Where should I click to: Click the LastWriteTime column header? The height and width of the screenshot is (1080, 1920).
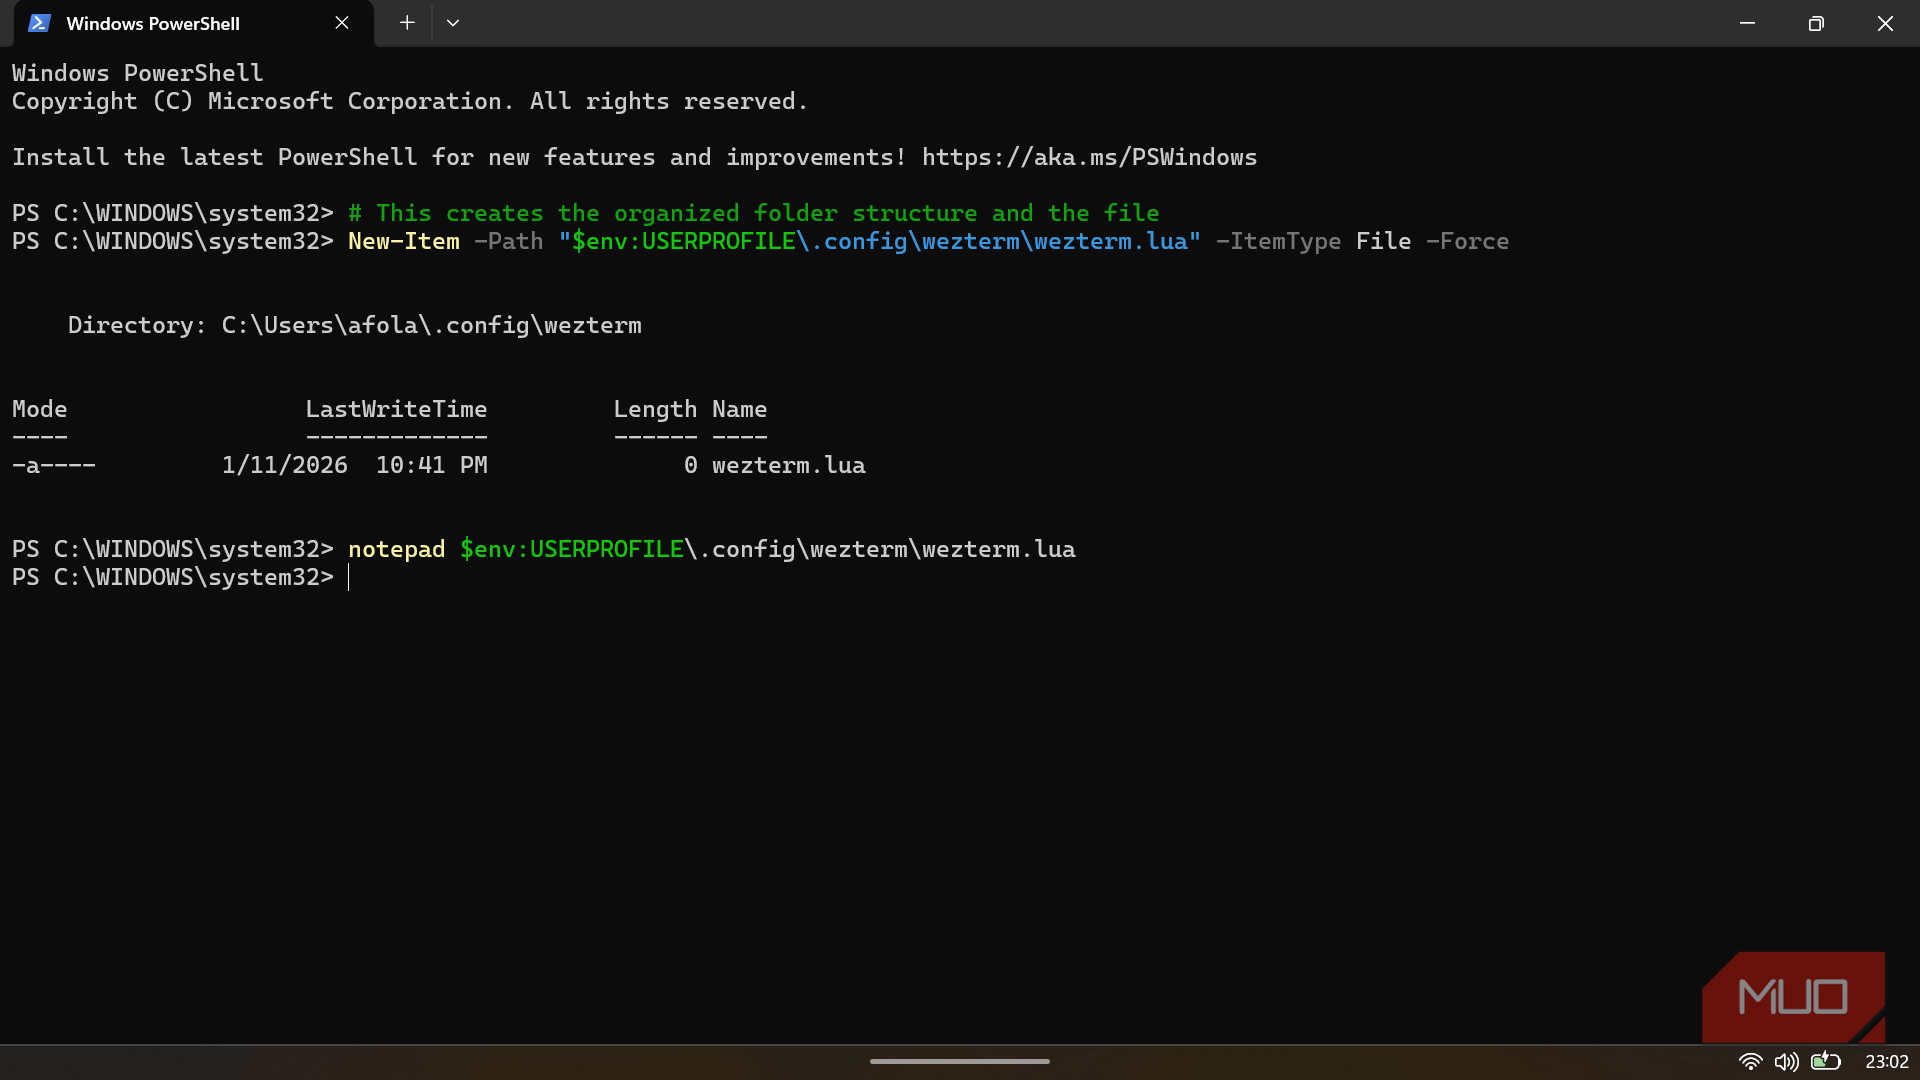pos(396,409)
